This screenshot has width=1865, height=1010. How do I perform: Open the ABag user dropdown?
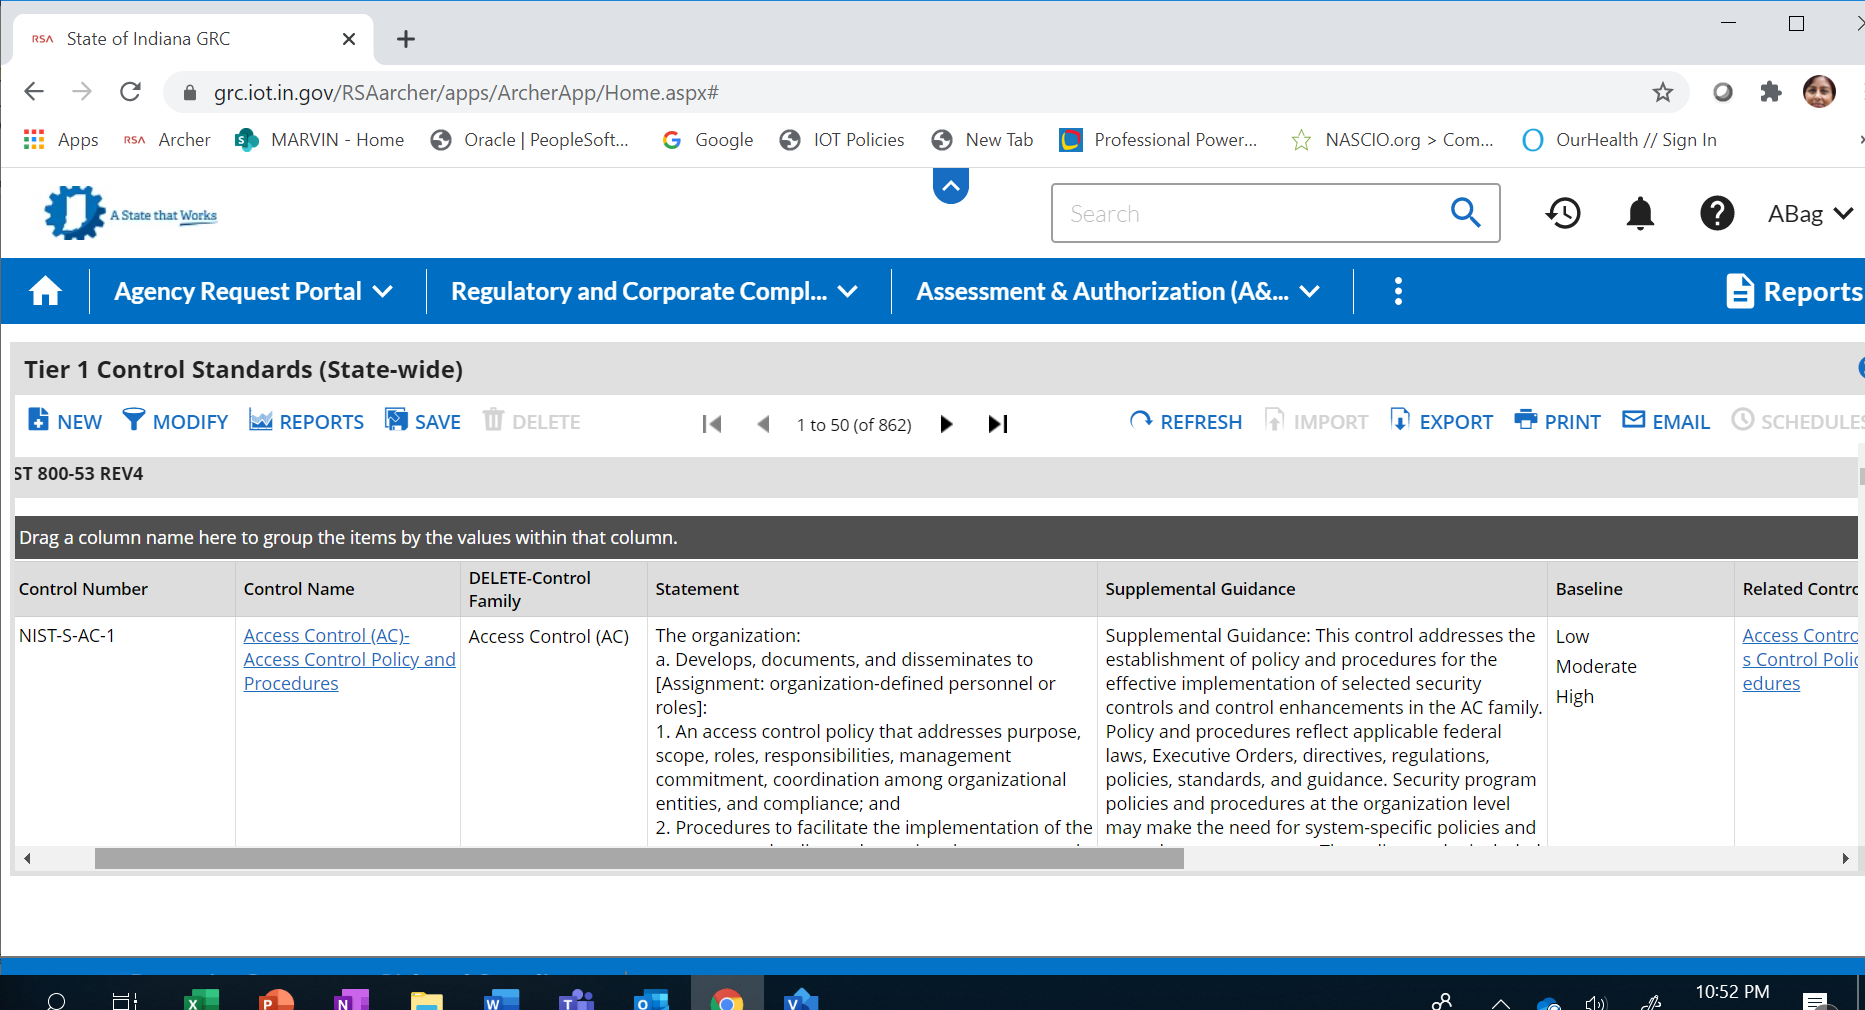pyautogui.click(x=1810, y=214)
